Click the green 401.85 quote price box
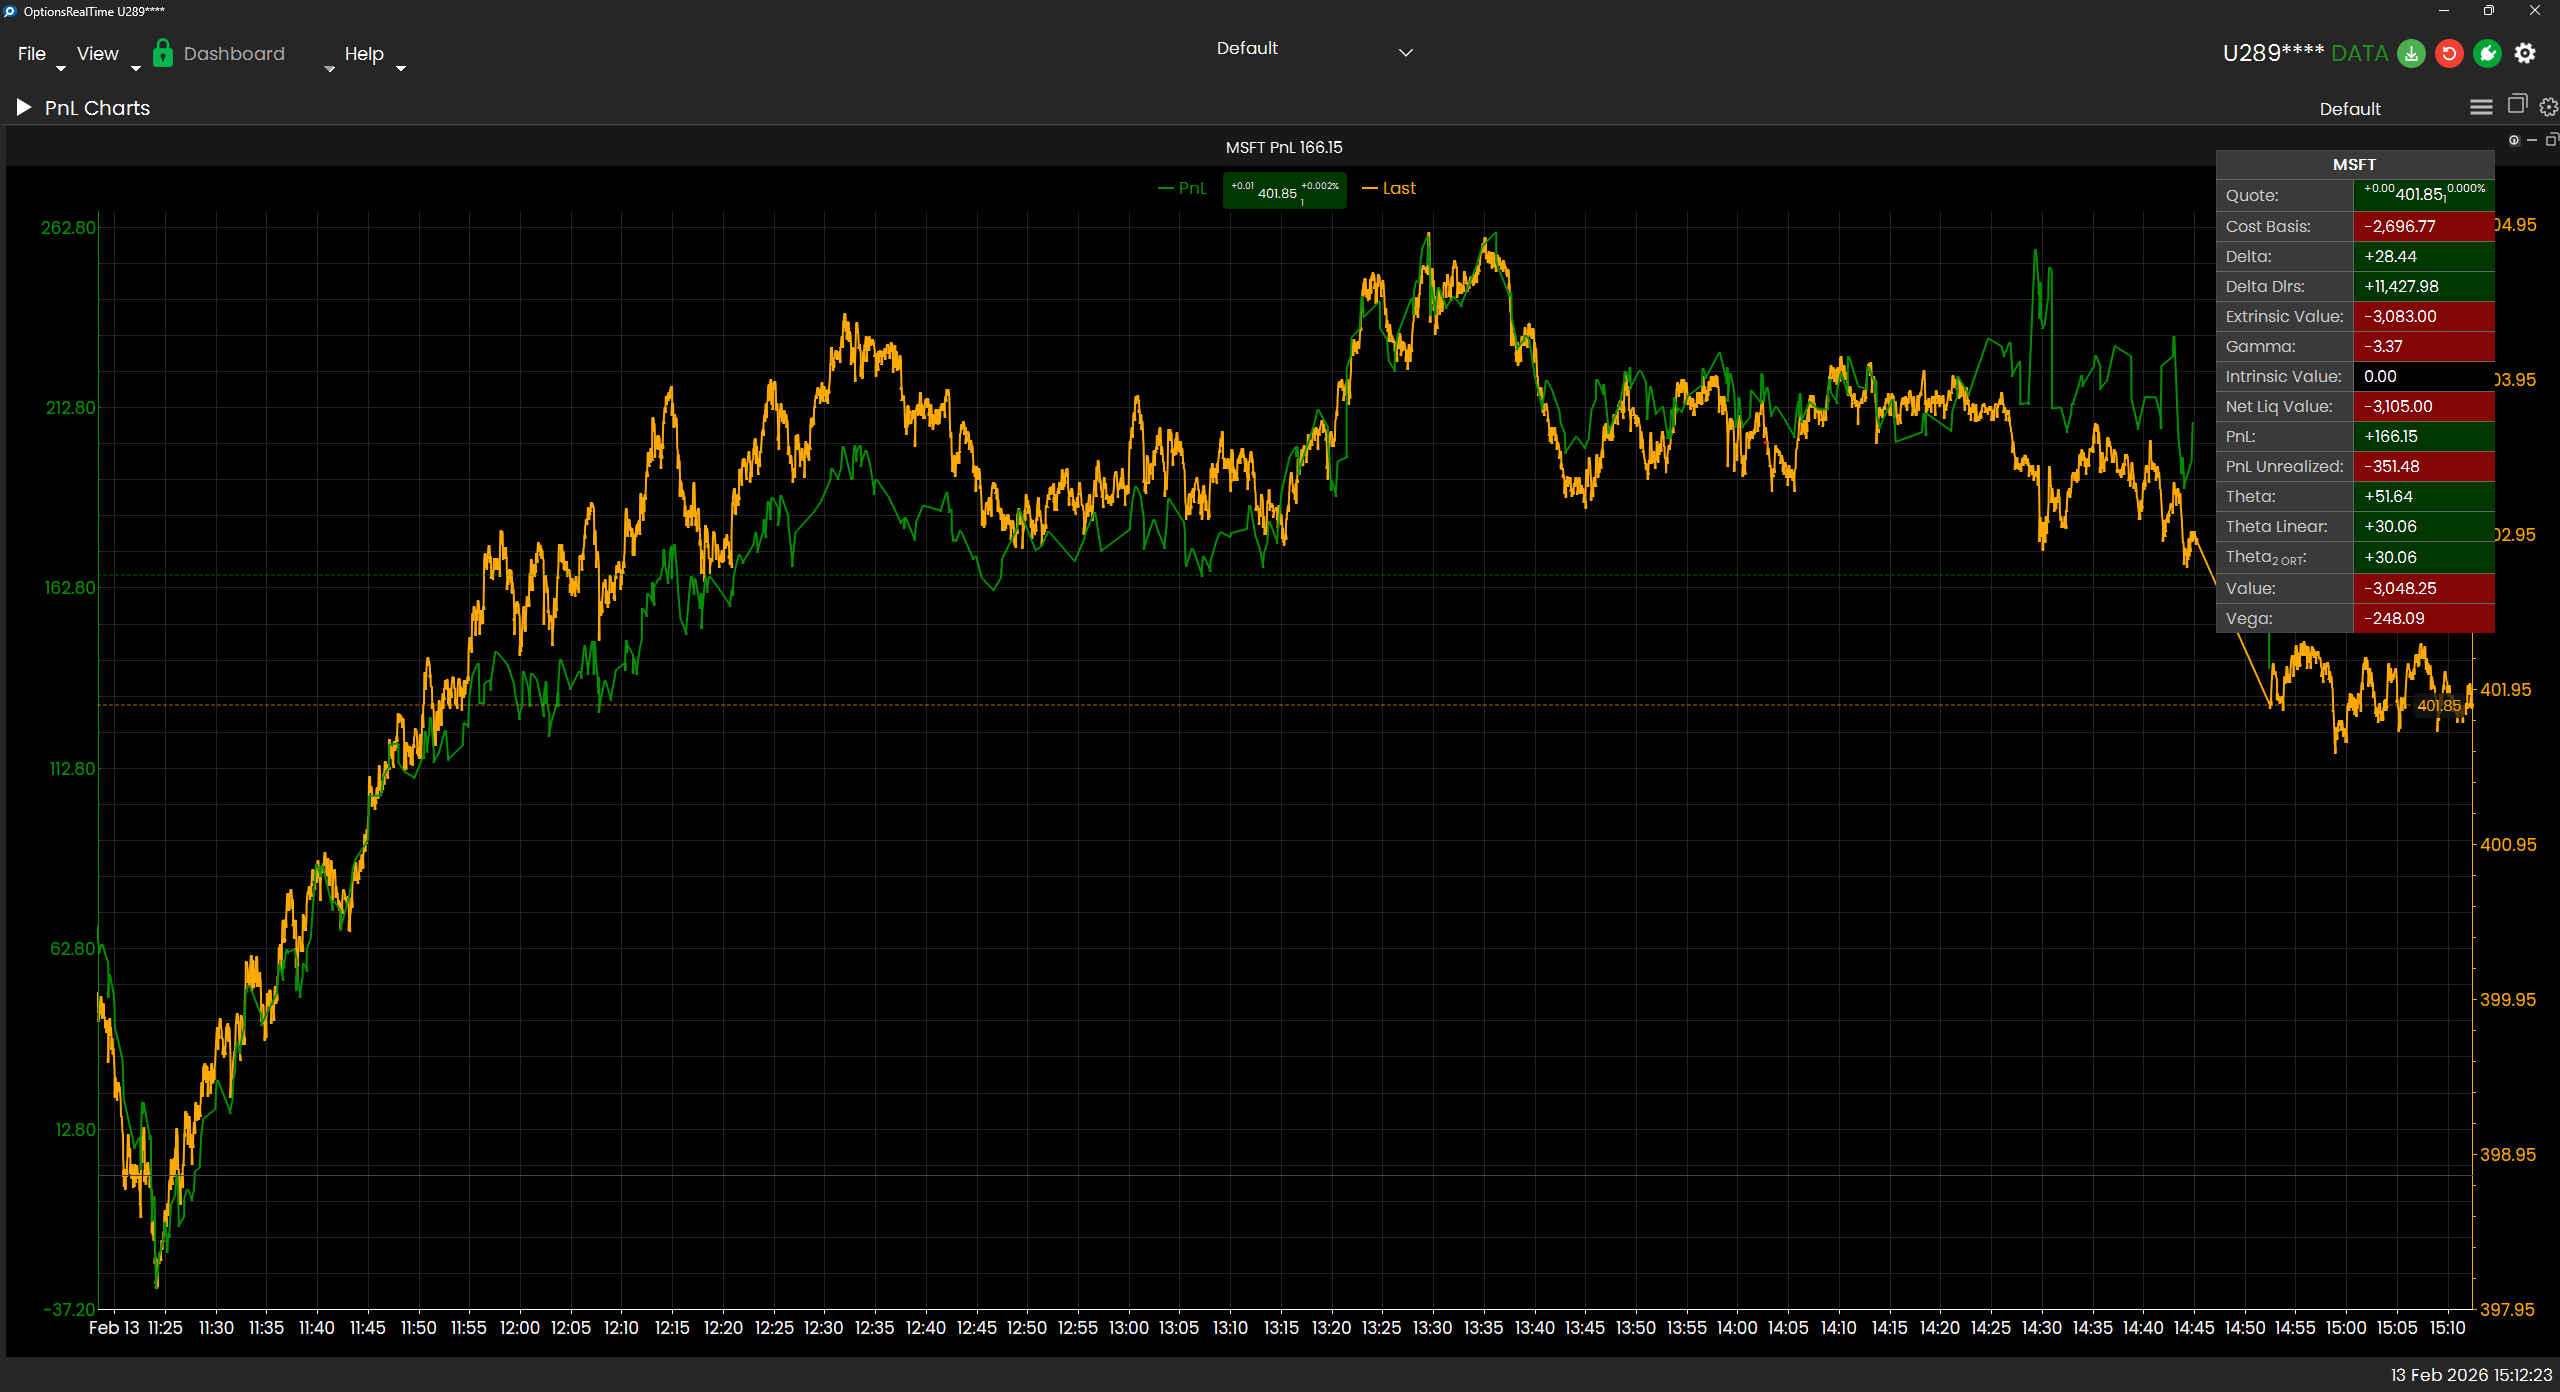This screenshot has width=2560, height=1392. 1283,190
